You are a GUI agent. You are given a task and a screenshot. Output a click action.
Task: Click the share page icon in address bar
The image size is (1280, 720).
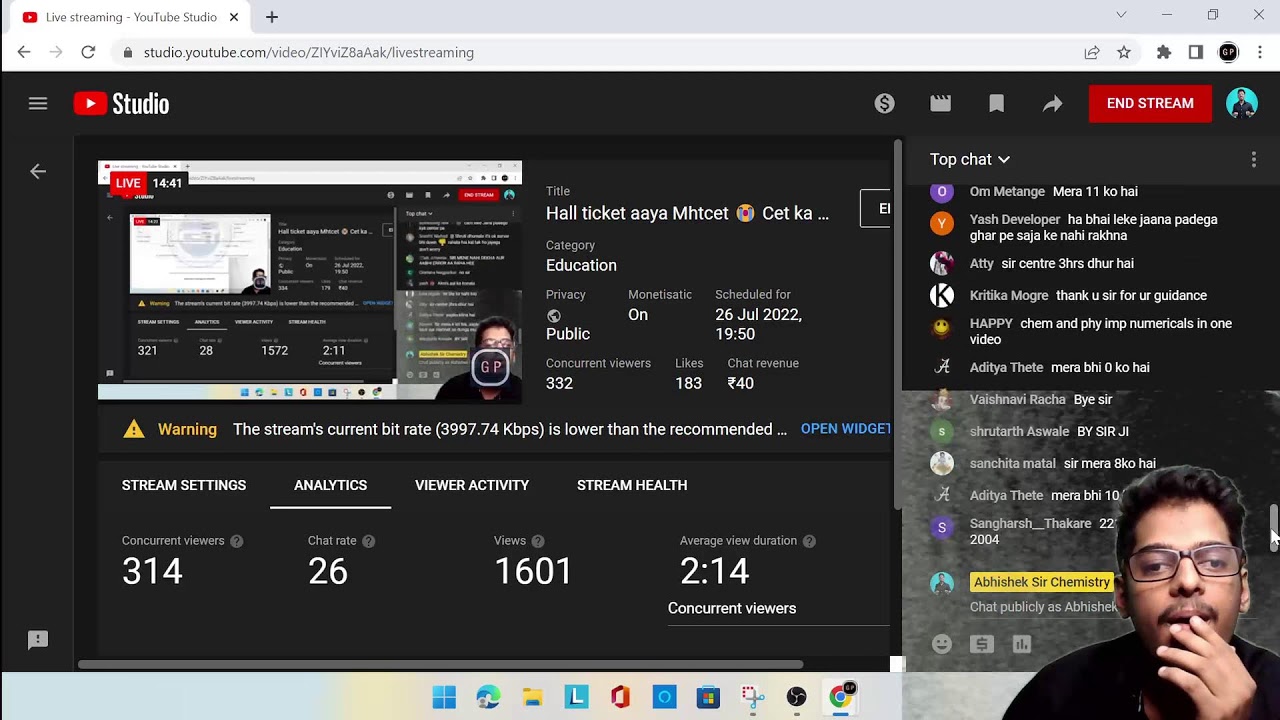click(x=1092, y=52)
